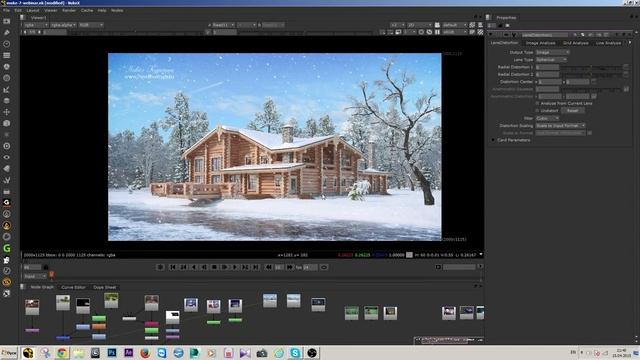Click the Radial Distortion 2 slider
The image size is (640, 360).
(591, 74)
